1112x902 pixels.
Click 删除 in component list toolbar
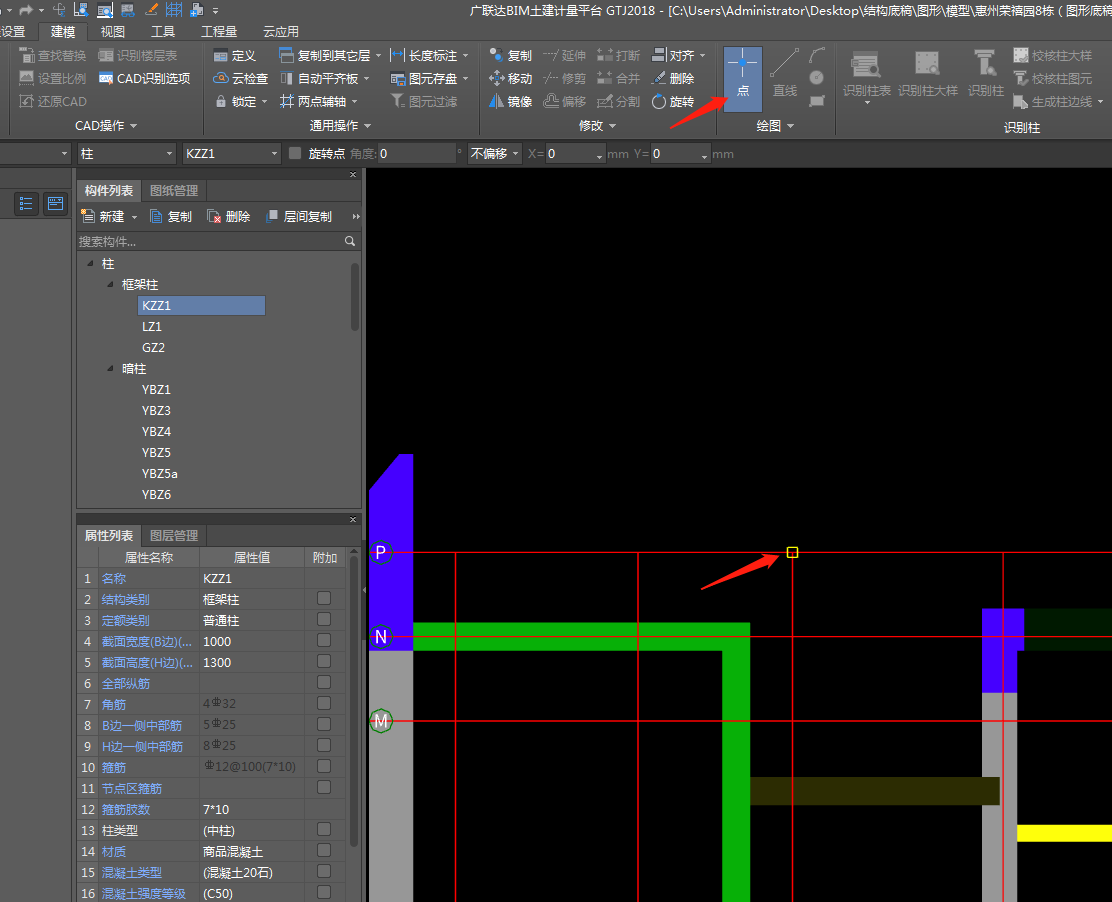[x=228, y=217]
